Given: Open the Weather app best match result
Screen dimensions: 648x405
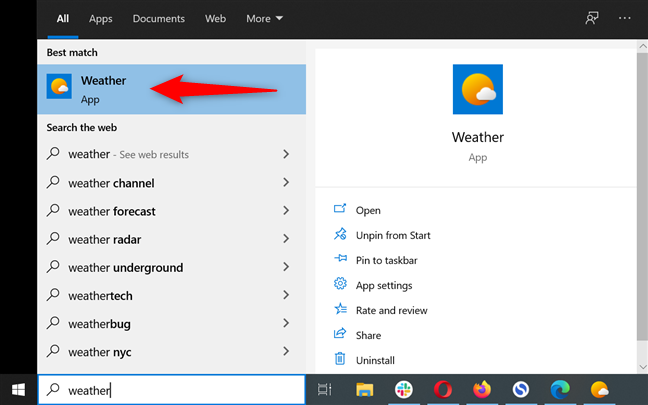Looking at the screenshot, I should pos(172,89).
